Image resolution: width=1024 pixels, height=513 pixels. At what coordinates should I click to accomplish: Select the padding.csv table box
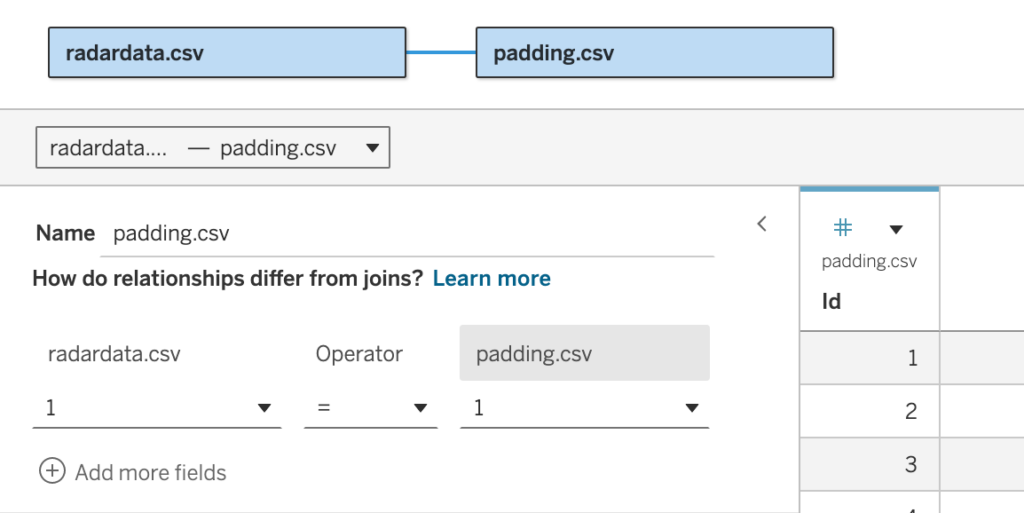pyautogui.click(x=655, y=53)
